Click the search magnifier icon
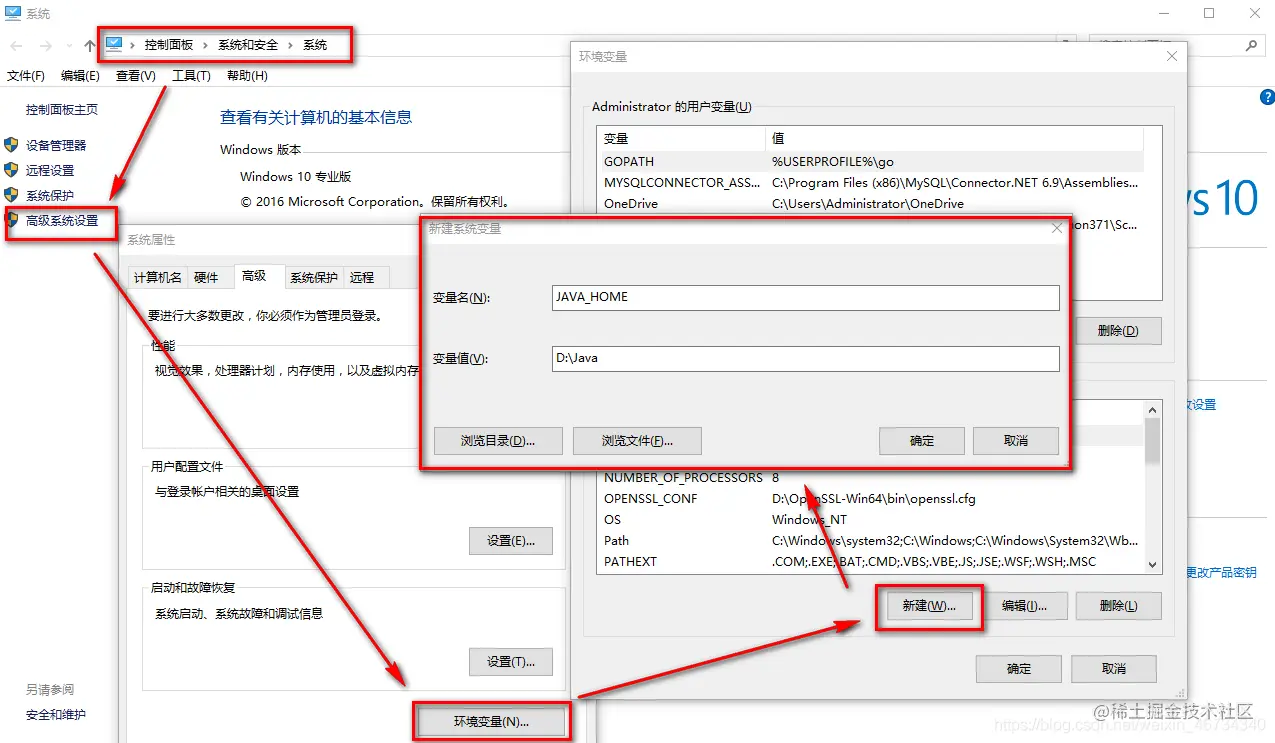Viewport: 1275px width, 743px height. [1250, 46]
